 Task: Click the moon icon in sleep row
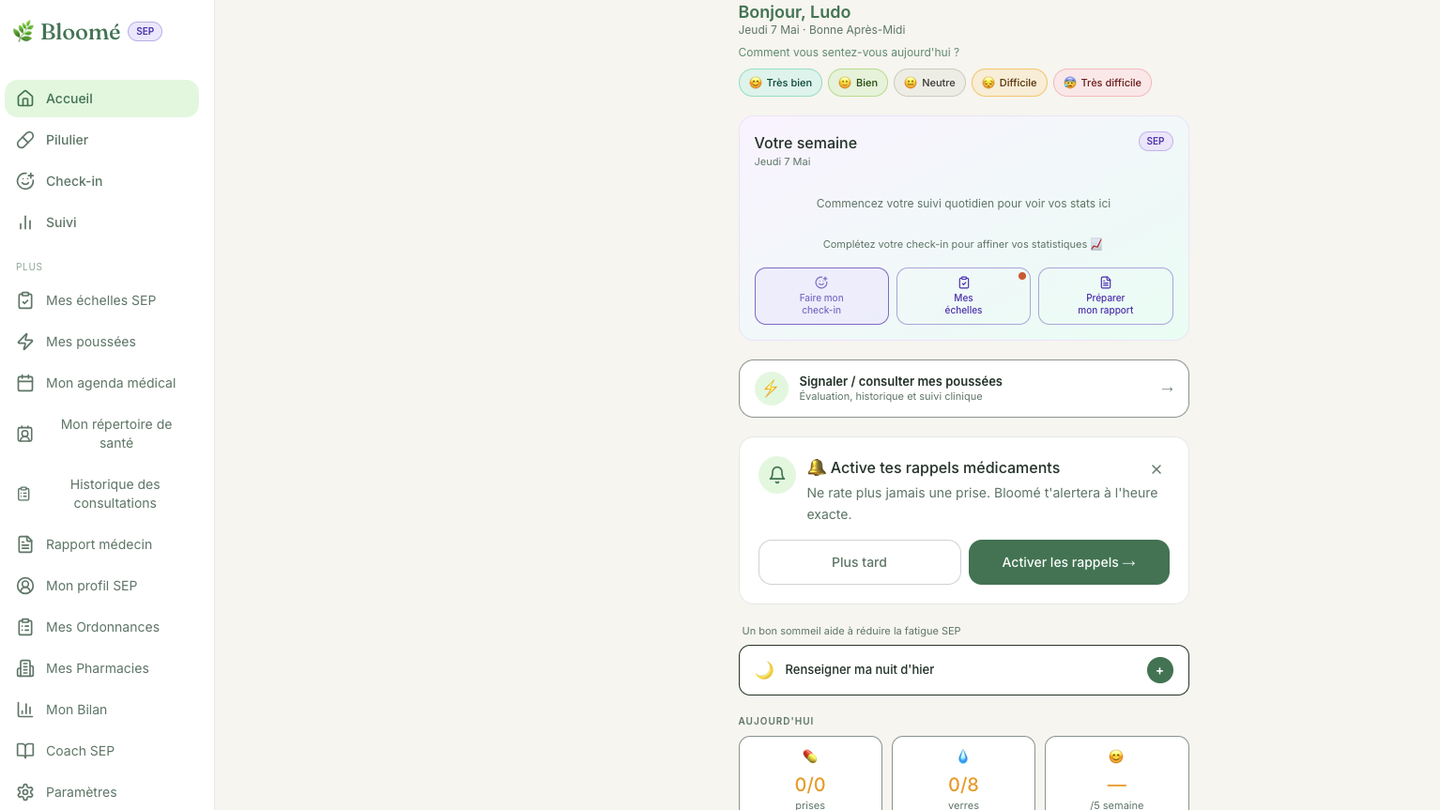[x=764, y=670]
